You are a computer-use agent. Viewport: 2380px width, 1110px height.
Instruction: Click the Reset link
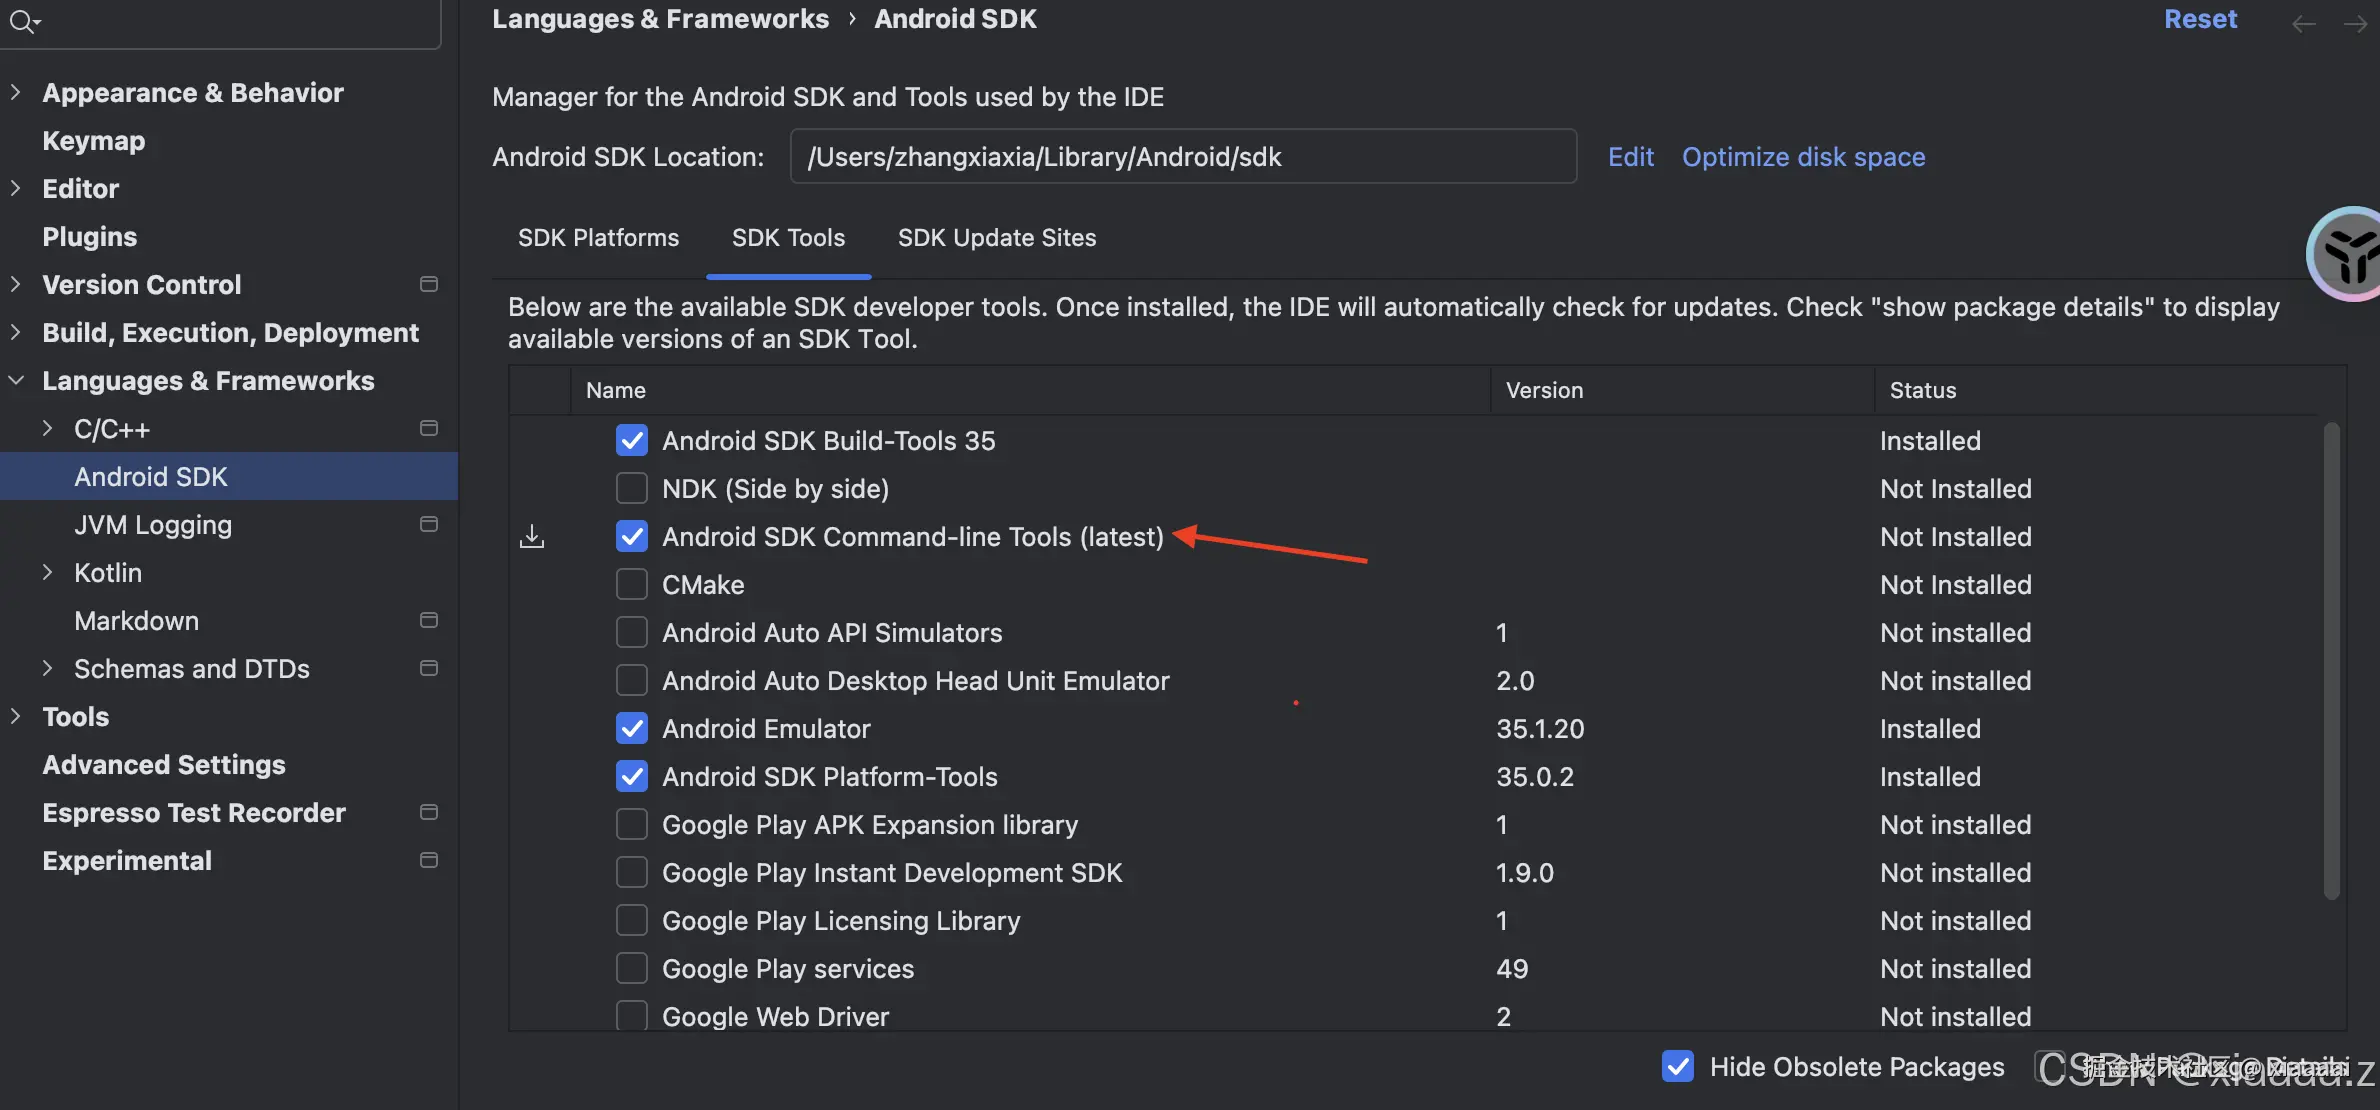click(x=2200, y=20)
